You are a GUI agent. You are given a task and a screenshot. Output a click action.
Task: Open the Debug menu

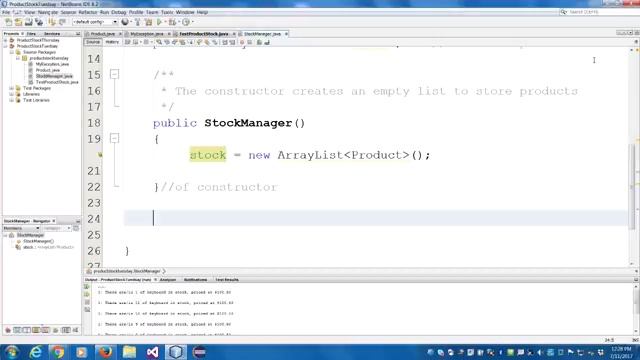pos(119,12)
